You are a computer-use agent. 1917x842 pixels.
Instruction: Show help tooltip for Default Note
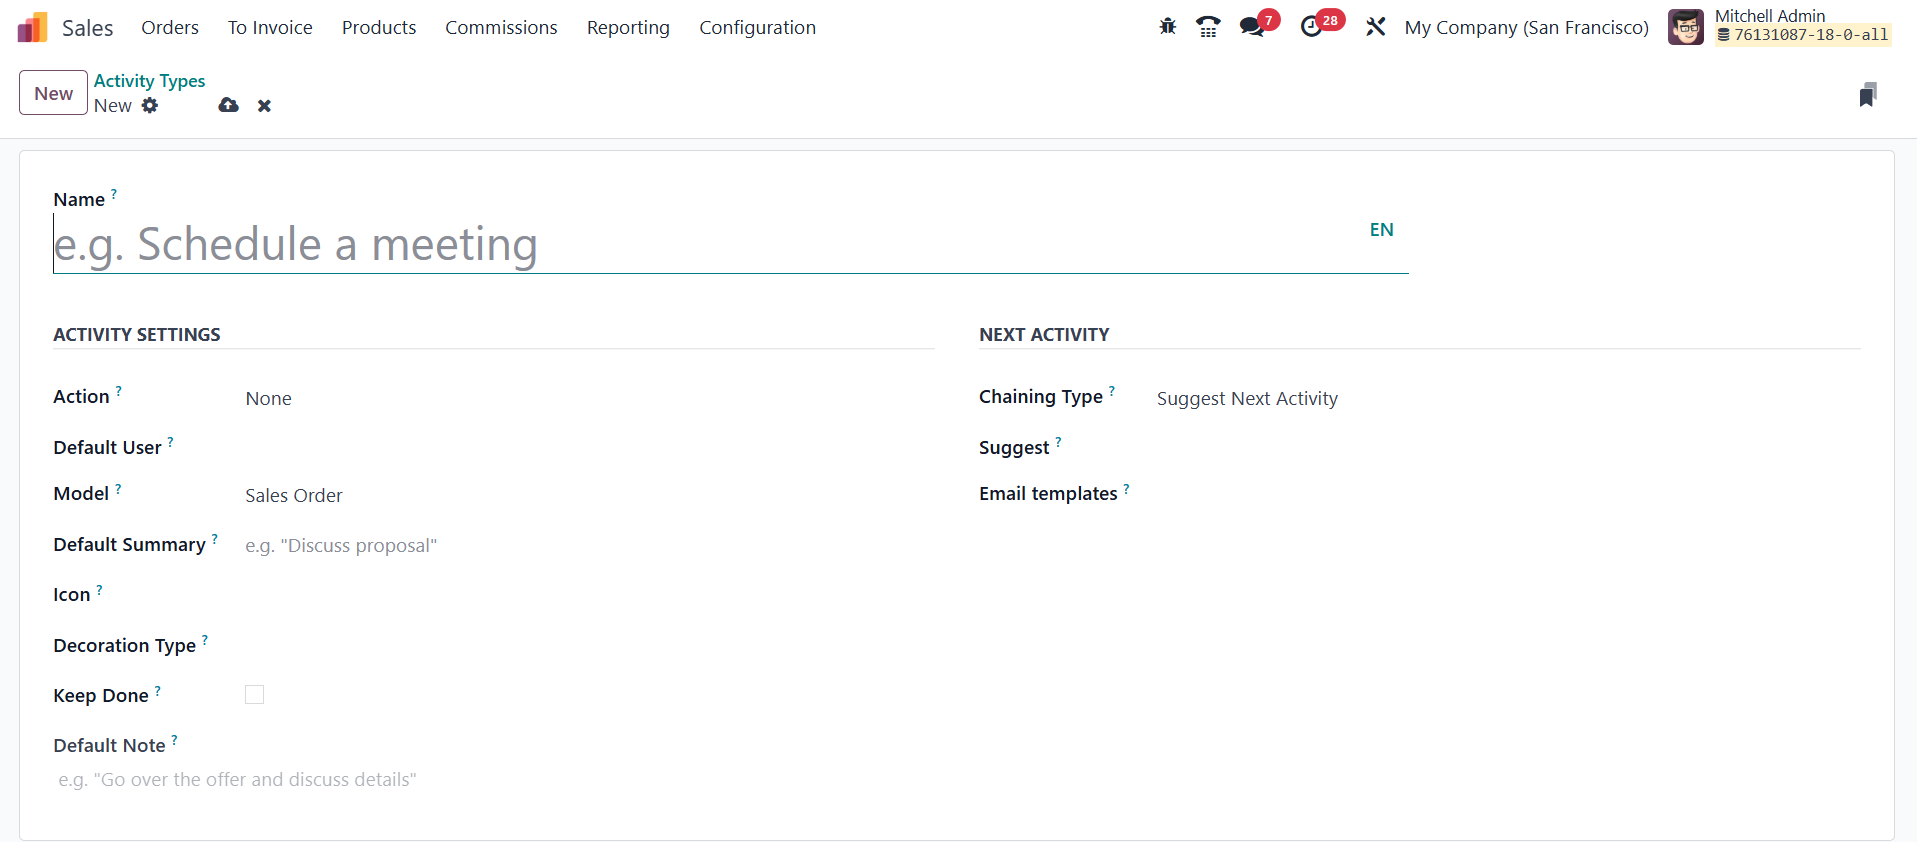coord(175,740)
